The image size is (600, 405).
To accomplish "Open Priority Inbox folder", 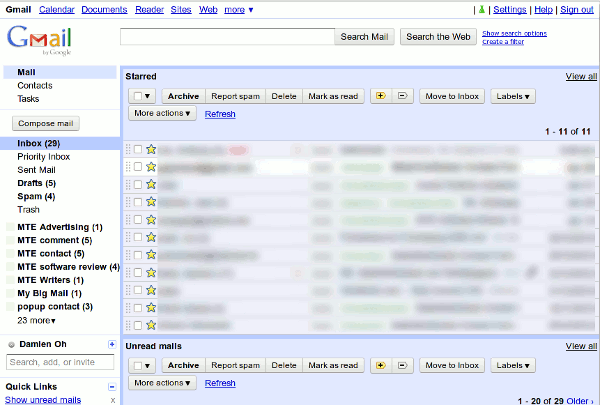I will [44, 157].
